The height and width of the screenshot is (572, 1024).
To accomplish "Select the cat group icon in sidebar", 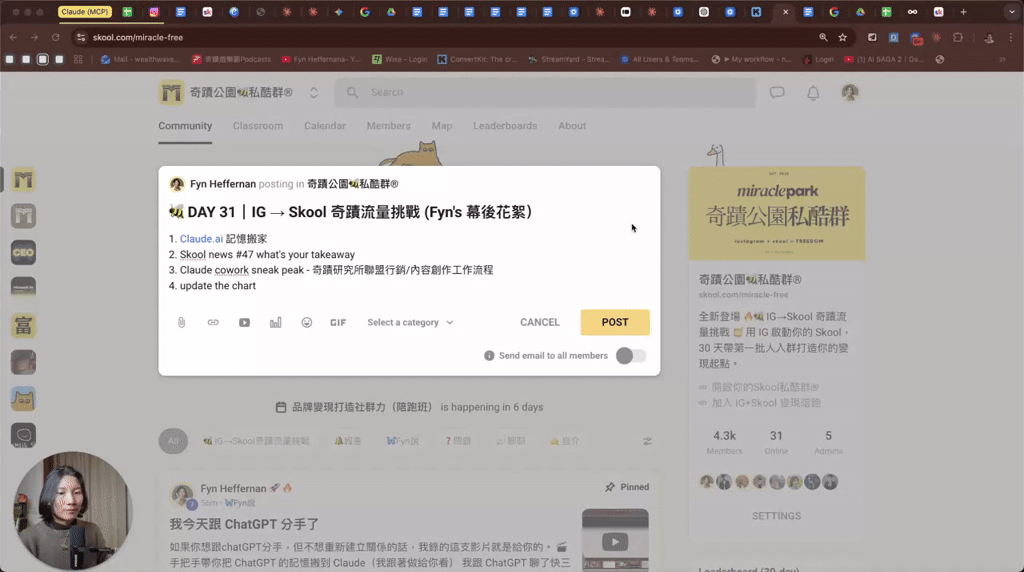I will click(x=24, y=399).
